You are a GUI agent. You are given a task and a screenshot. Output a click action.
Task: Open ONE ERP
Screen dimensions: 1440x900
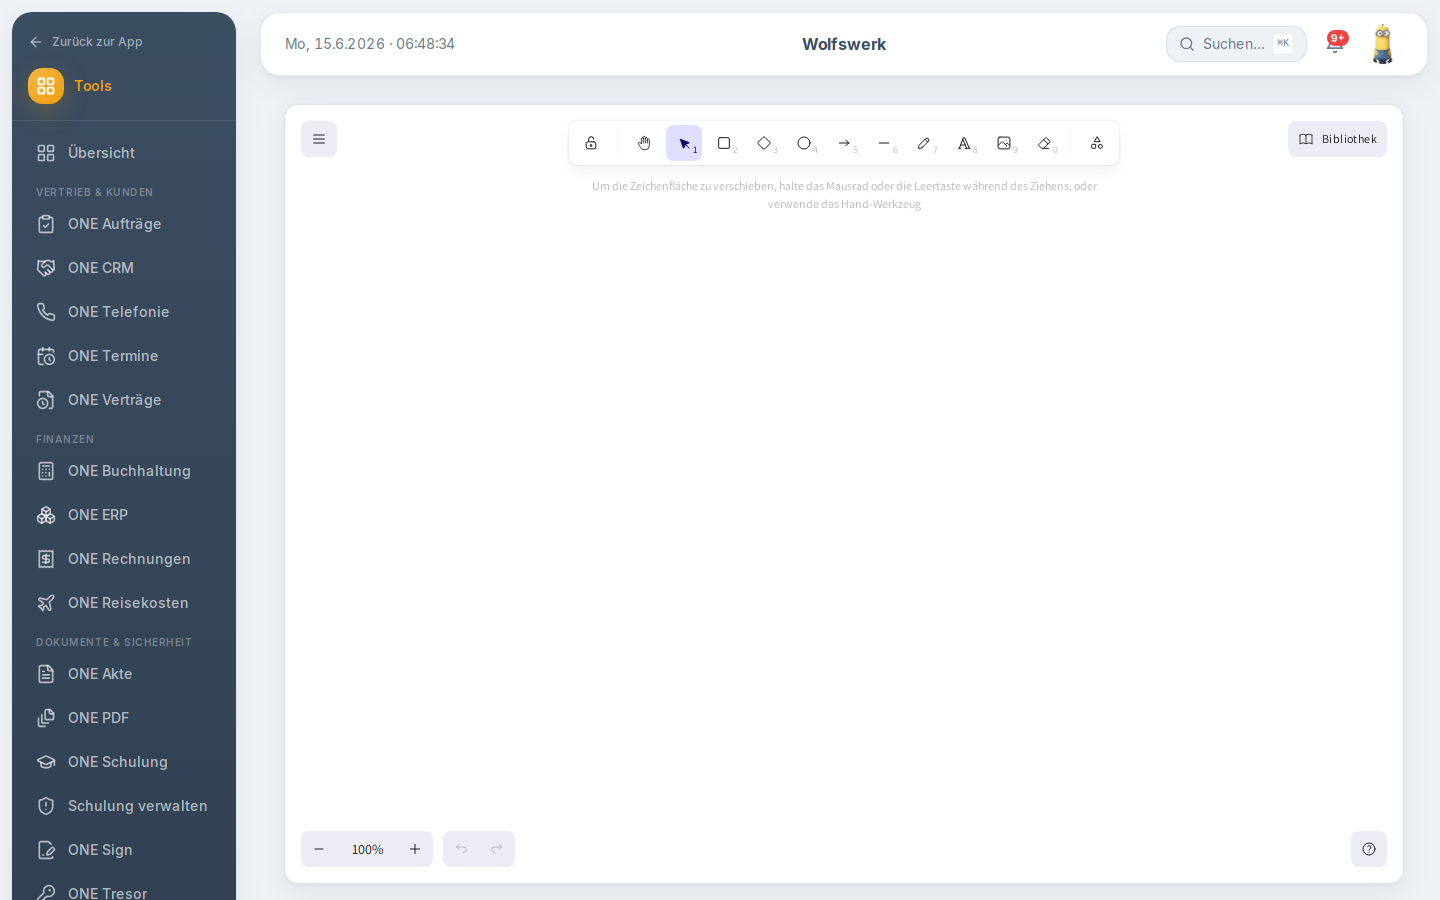coord(124,515)
